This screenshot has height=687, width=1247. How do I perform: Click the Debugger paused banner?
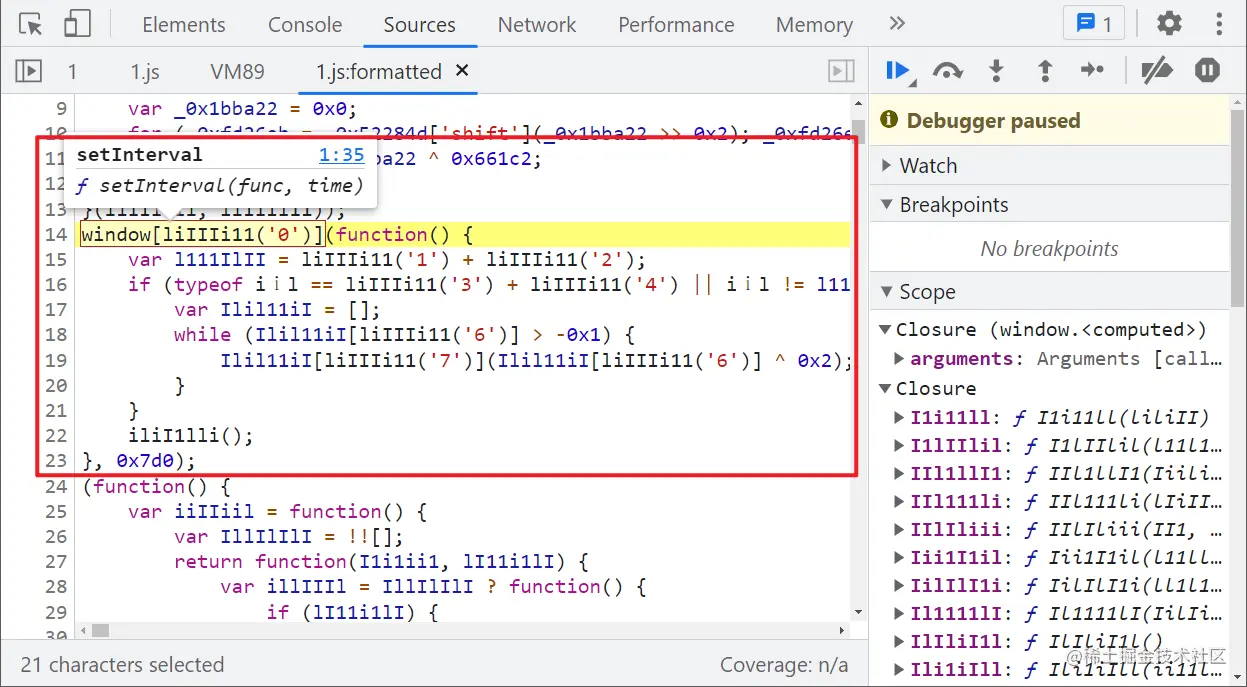pos(1049,121)
